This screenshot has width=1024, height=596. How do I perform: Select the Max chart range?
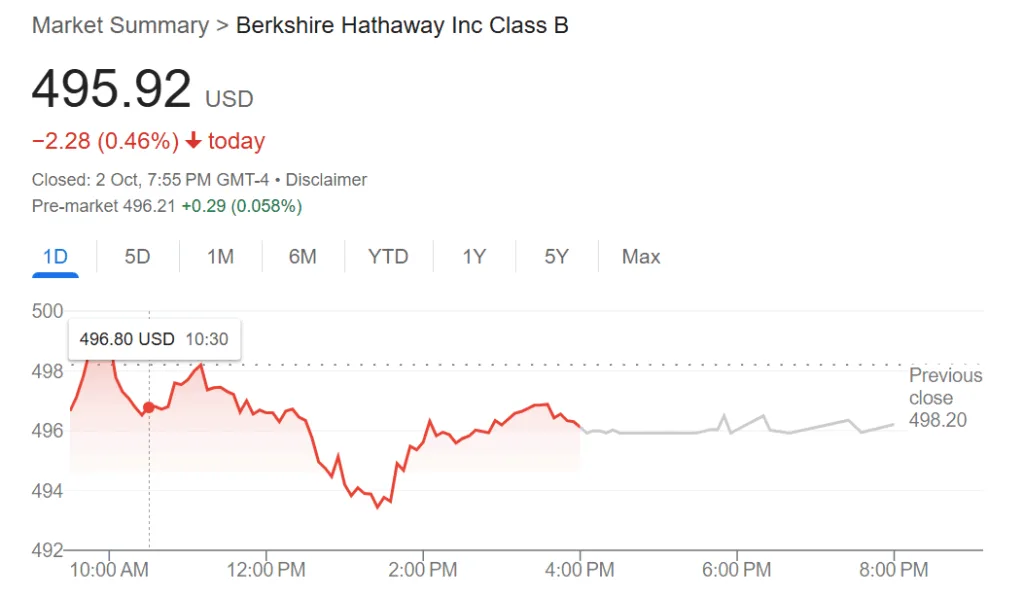pyautogui.click(x=640, y=257)
